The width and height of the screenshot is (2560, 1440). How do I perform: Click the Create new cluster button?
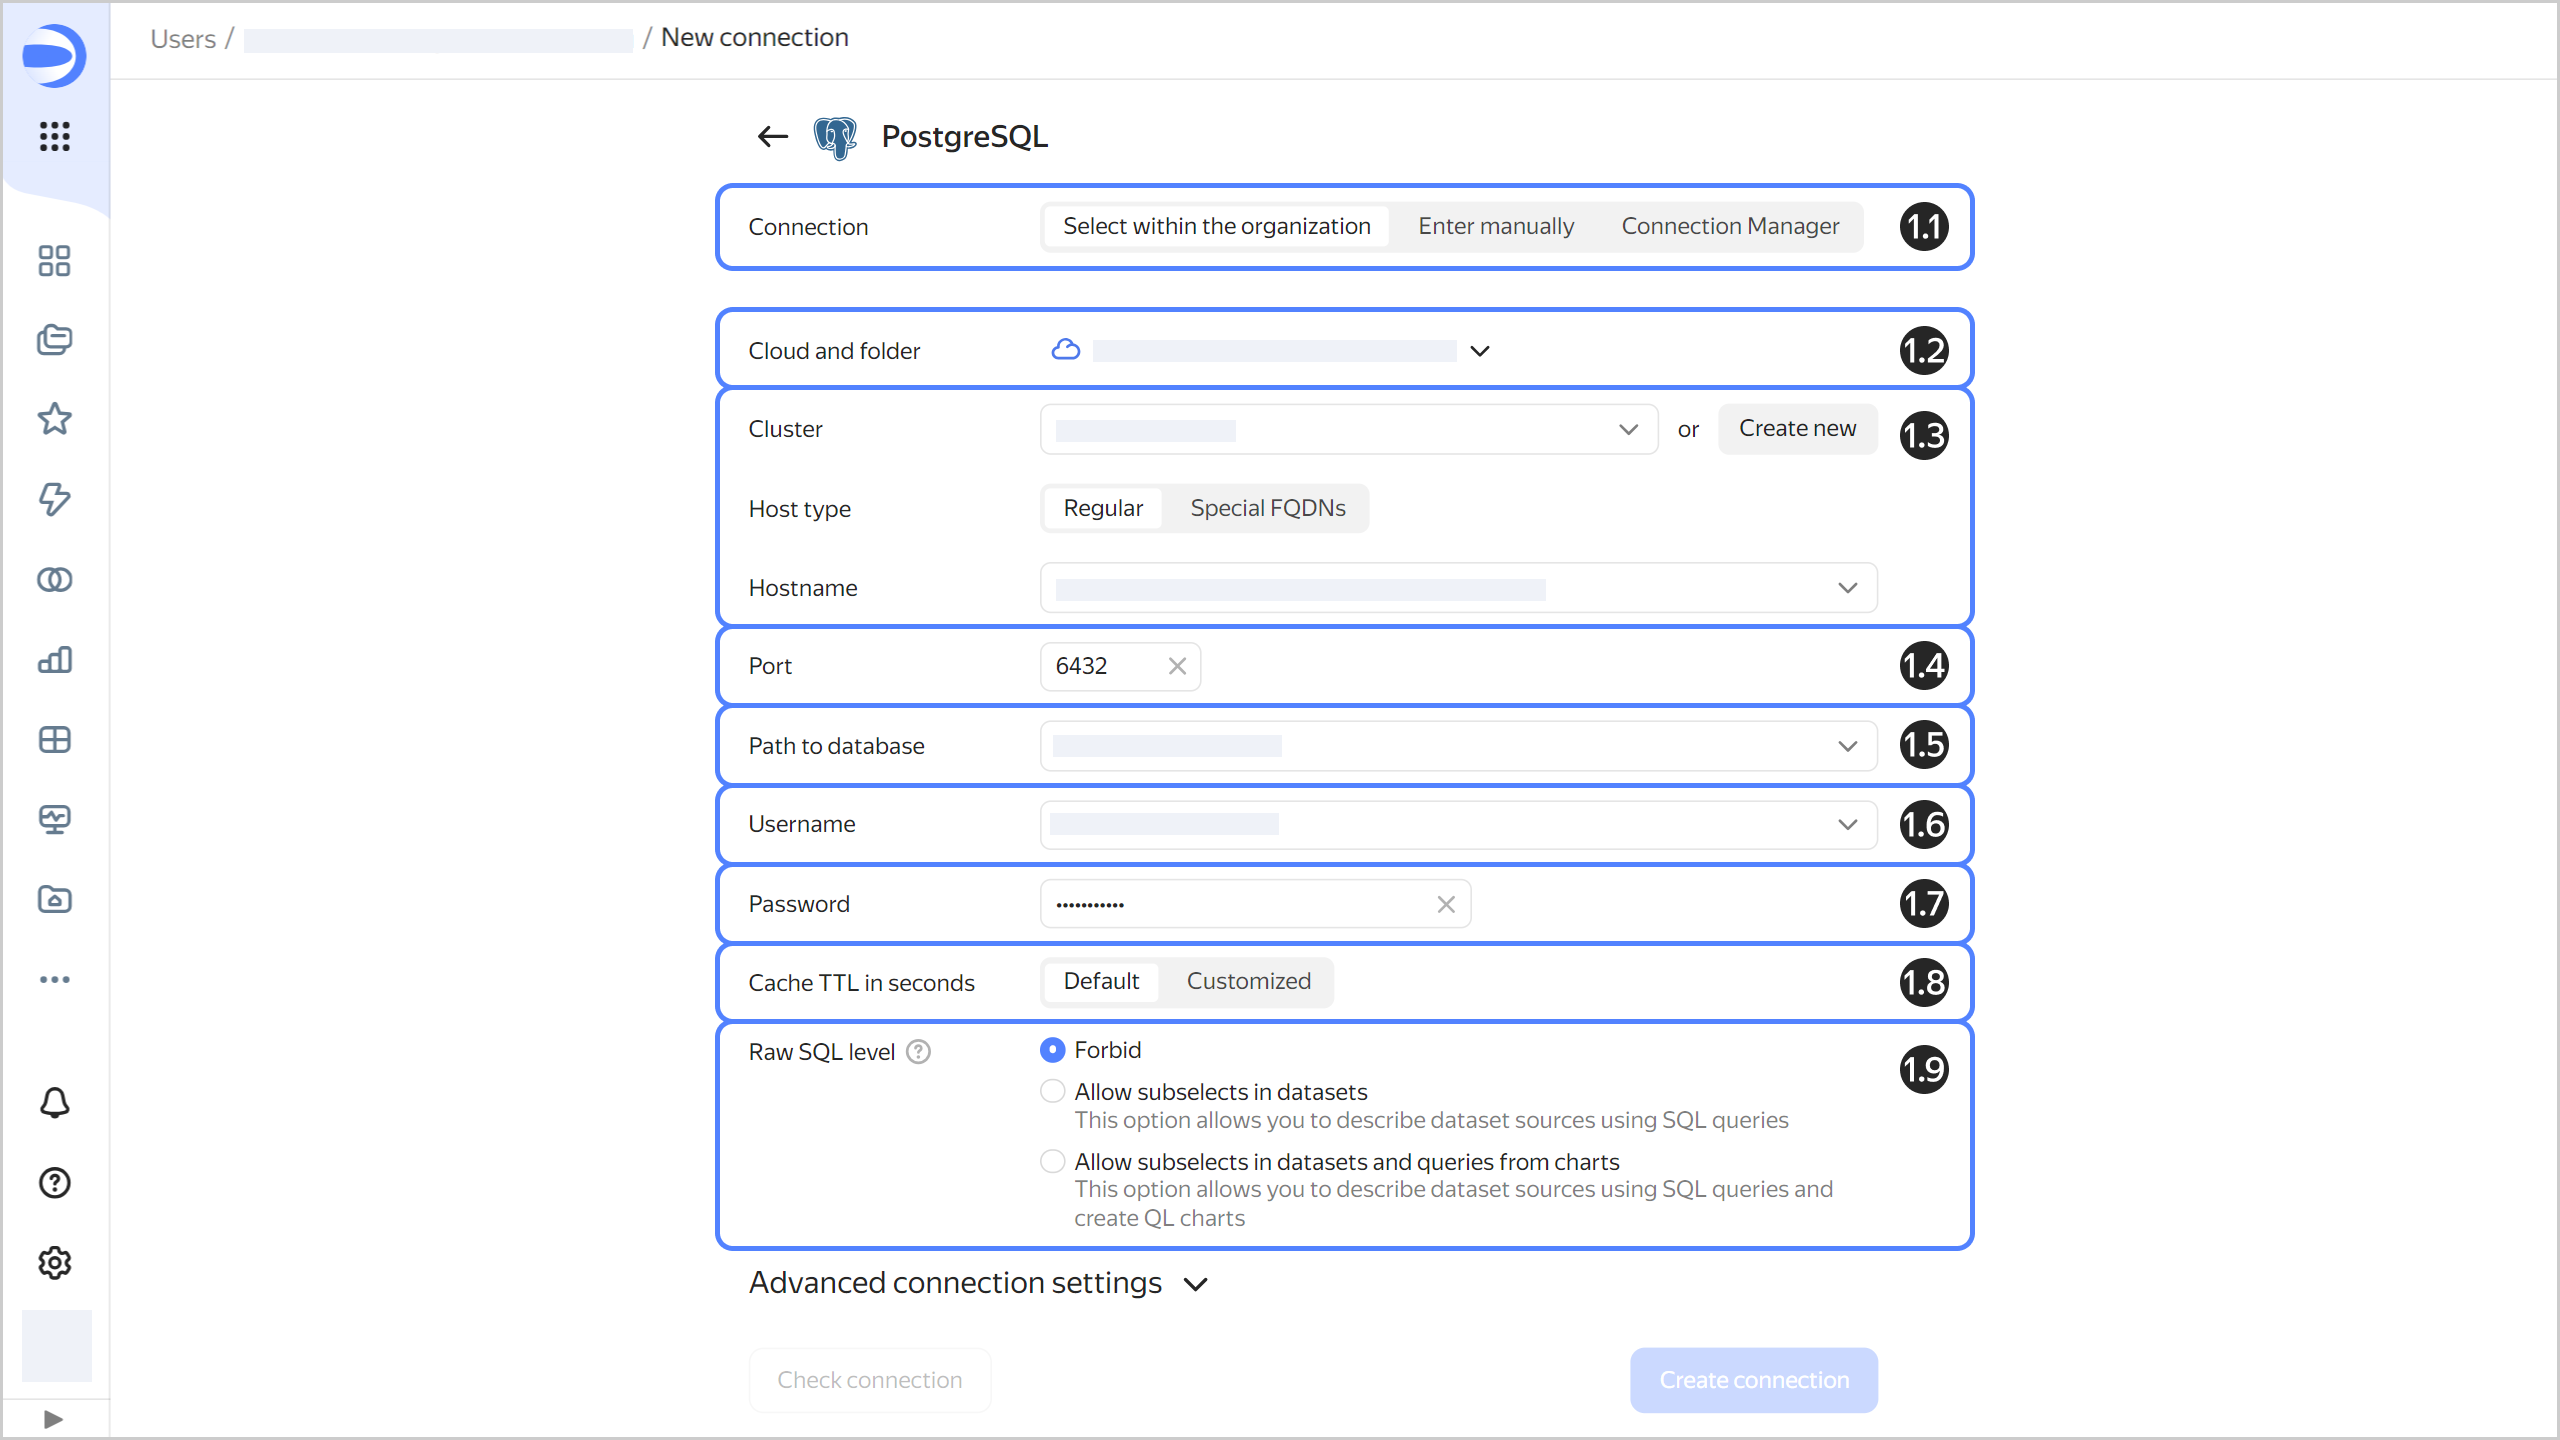1797,429
